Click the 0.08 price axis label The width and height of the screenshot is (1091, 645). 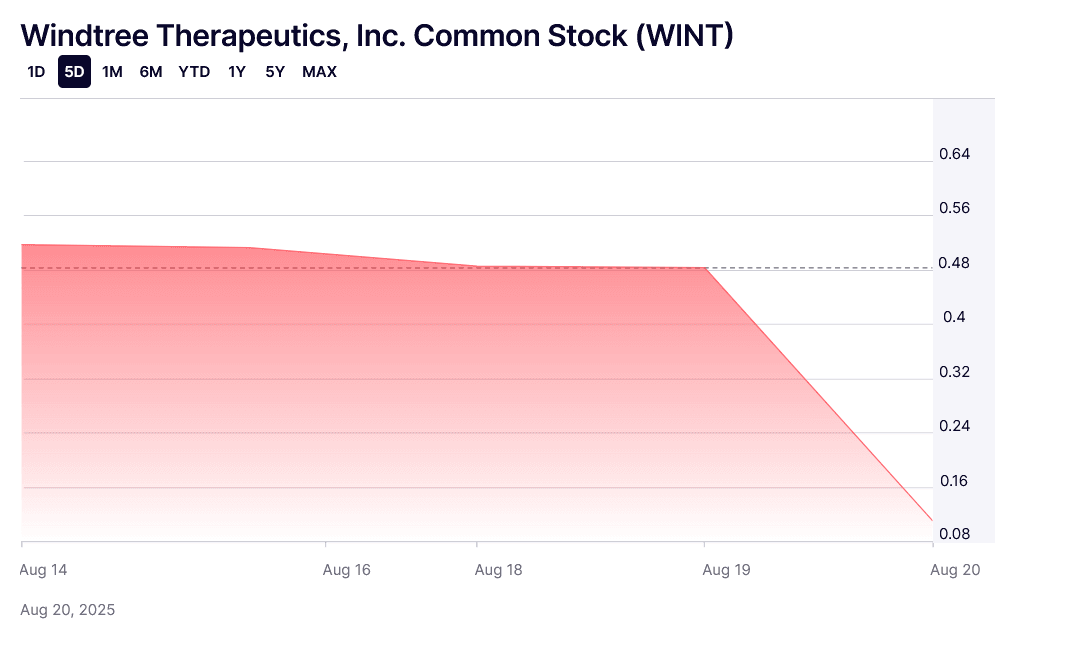(x=955, y=534)
